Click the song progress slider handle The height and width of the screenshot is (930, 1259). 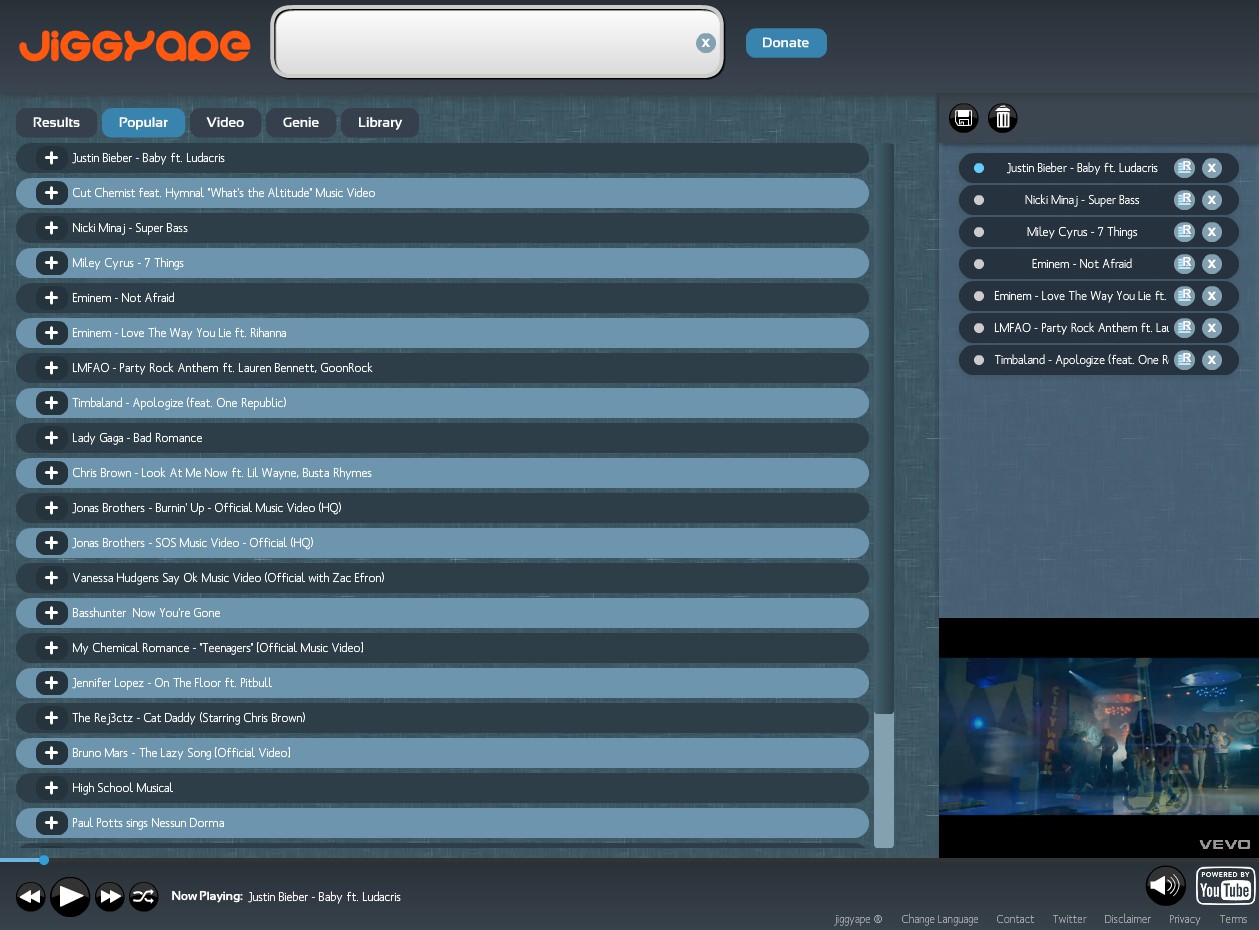coord(44,860)
